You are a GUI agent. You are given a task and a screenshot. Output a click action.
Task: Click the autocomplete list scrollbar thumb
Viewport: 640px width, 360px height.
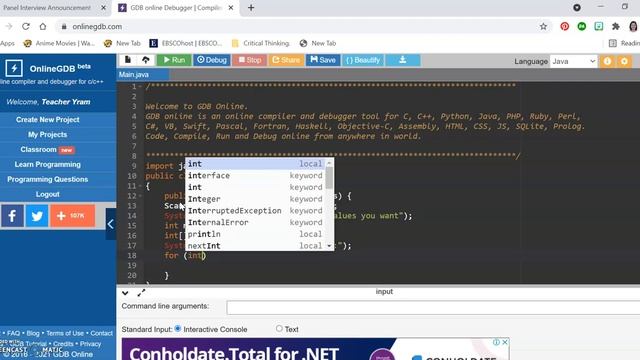pos(329,178)
